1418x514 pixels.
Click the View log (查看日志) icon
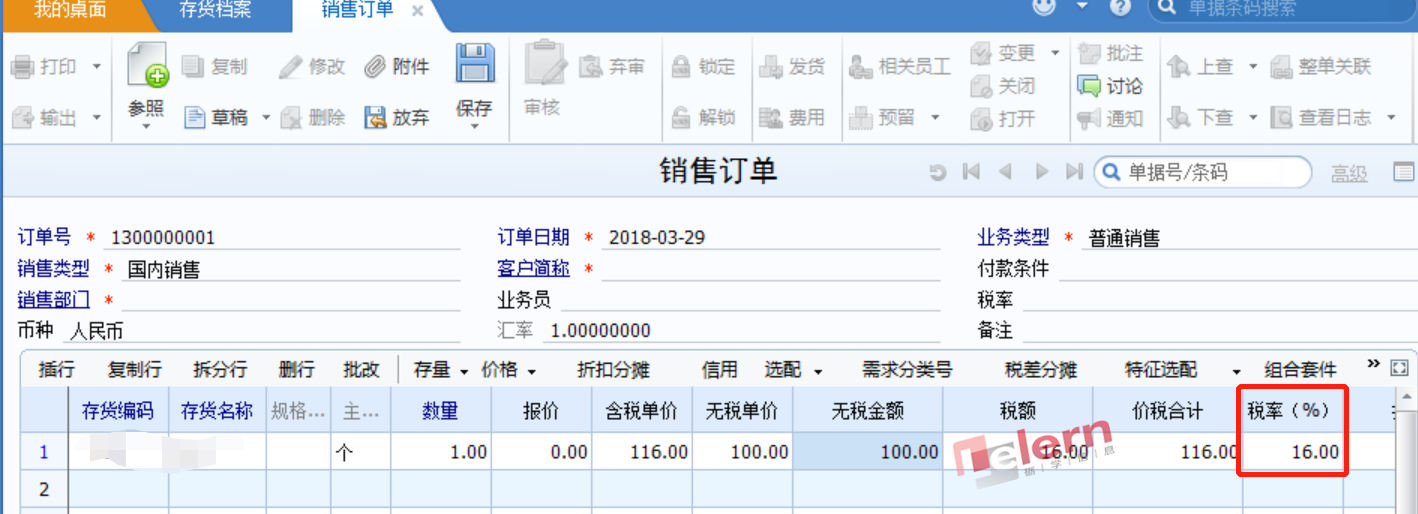point(1281,118)
